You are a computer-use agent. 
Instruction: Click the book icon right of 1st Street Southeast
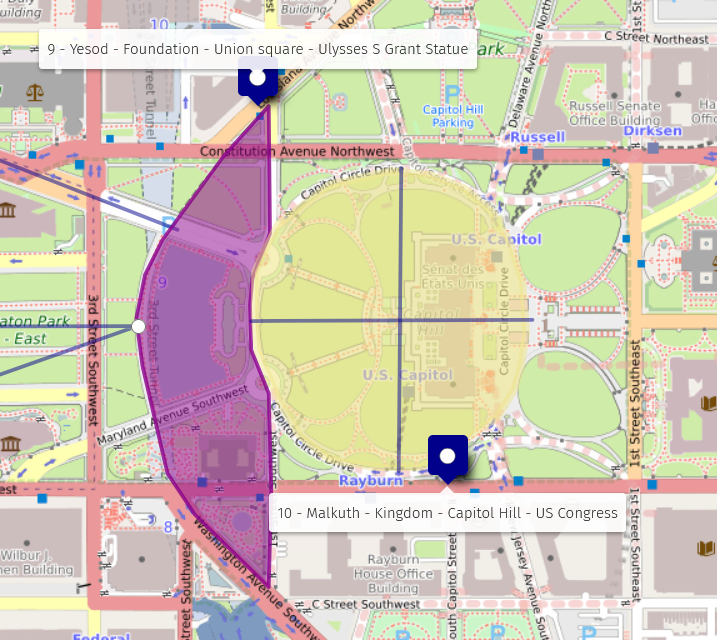coord(708,403)
